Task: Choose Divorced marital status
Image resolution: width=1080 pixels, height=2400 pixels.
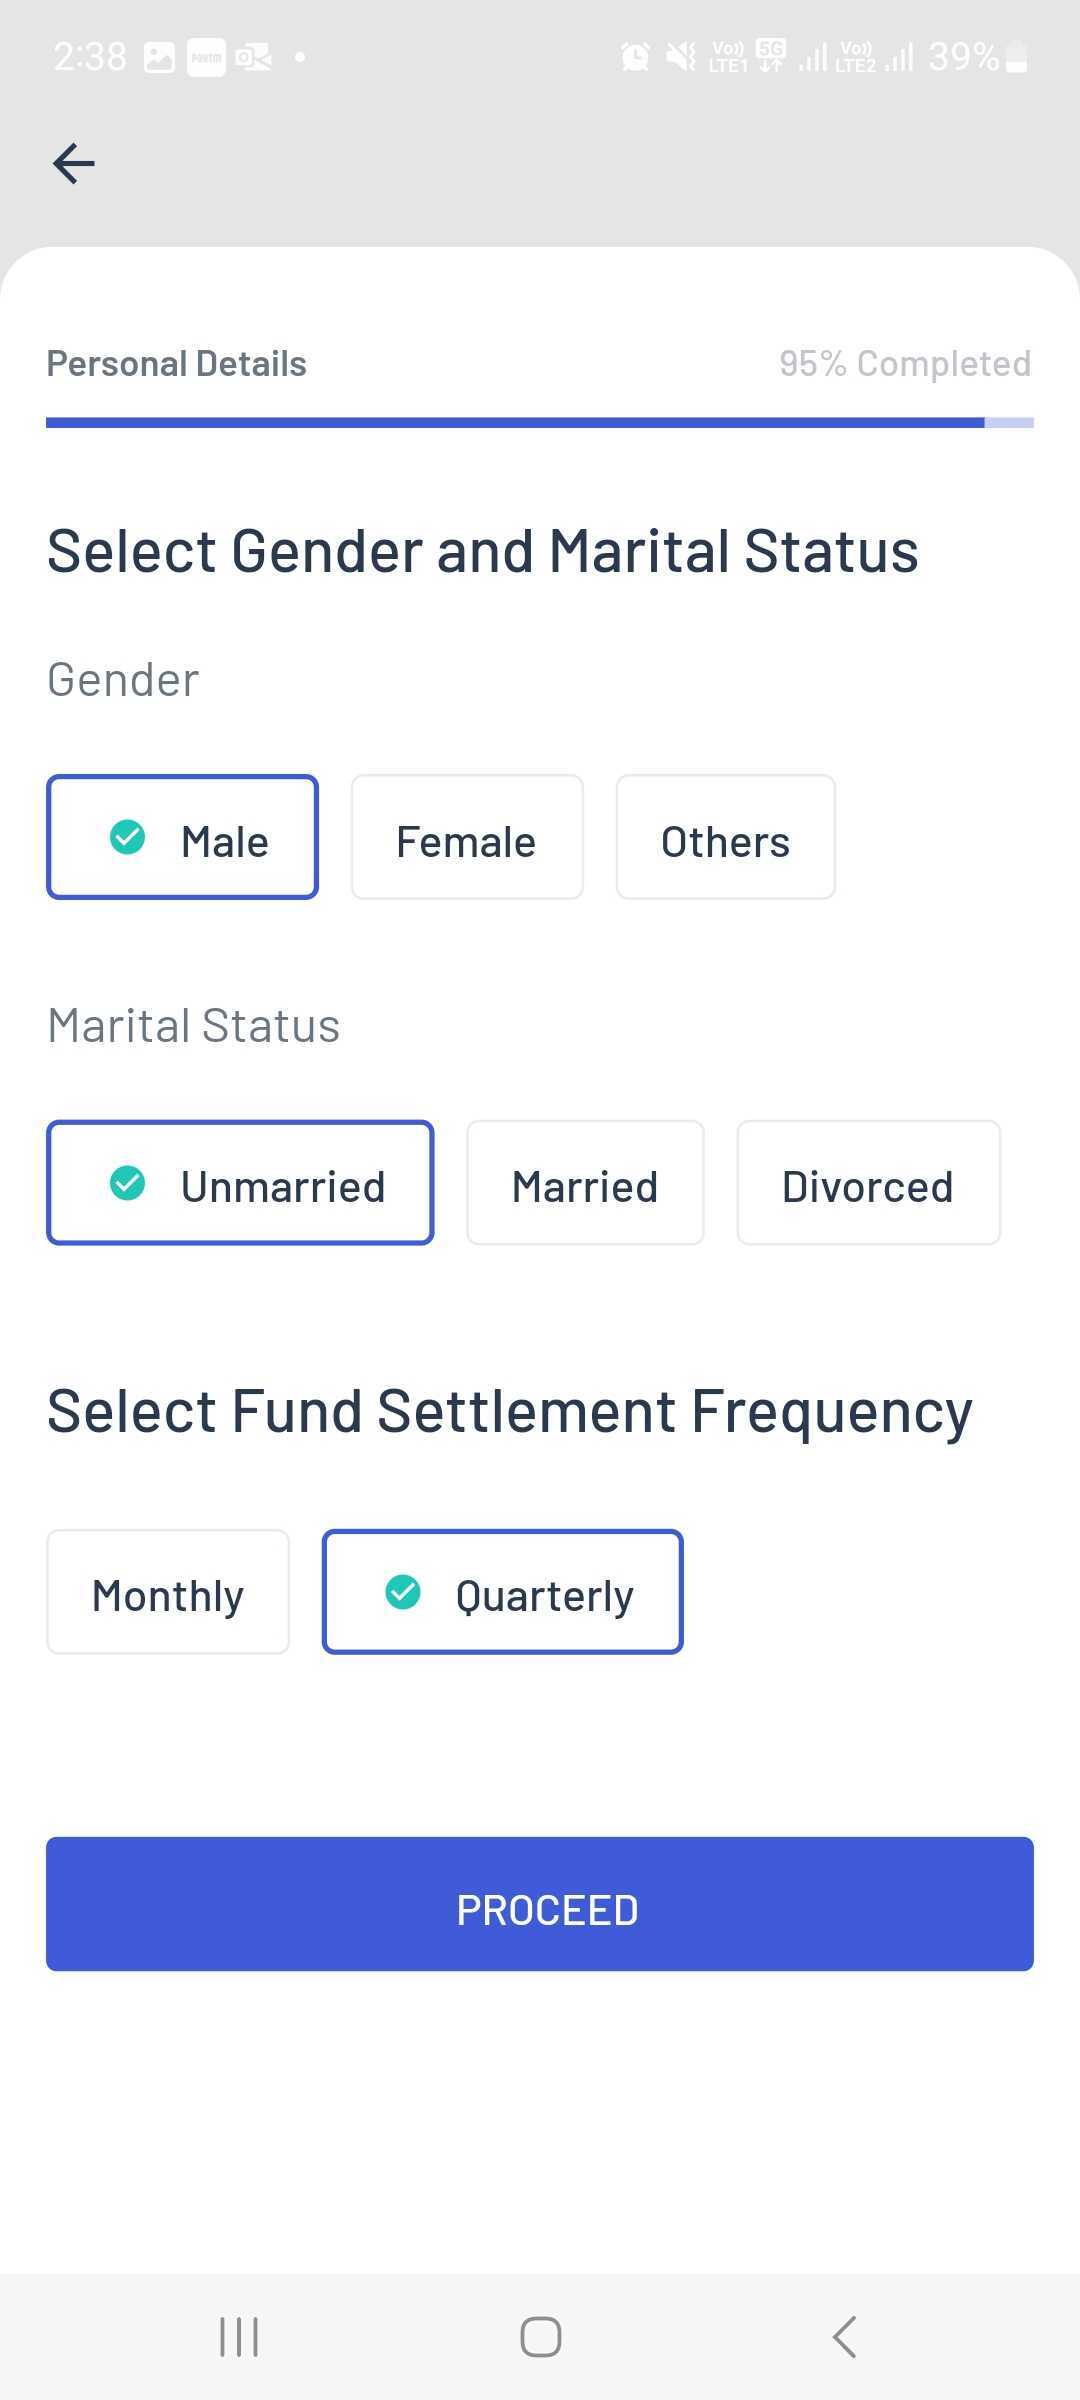Action: click(x=868, y=1183)
